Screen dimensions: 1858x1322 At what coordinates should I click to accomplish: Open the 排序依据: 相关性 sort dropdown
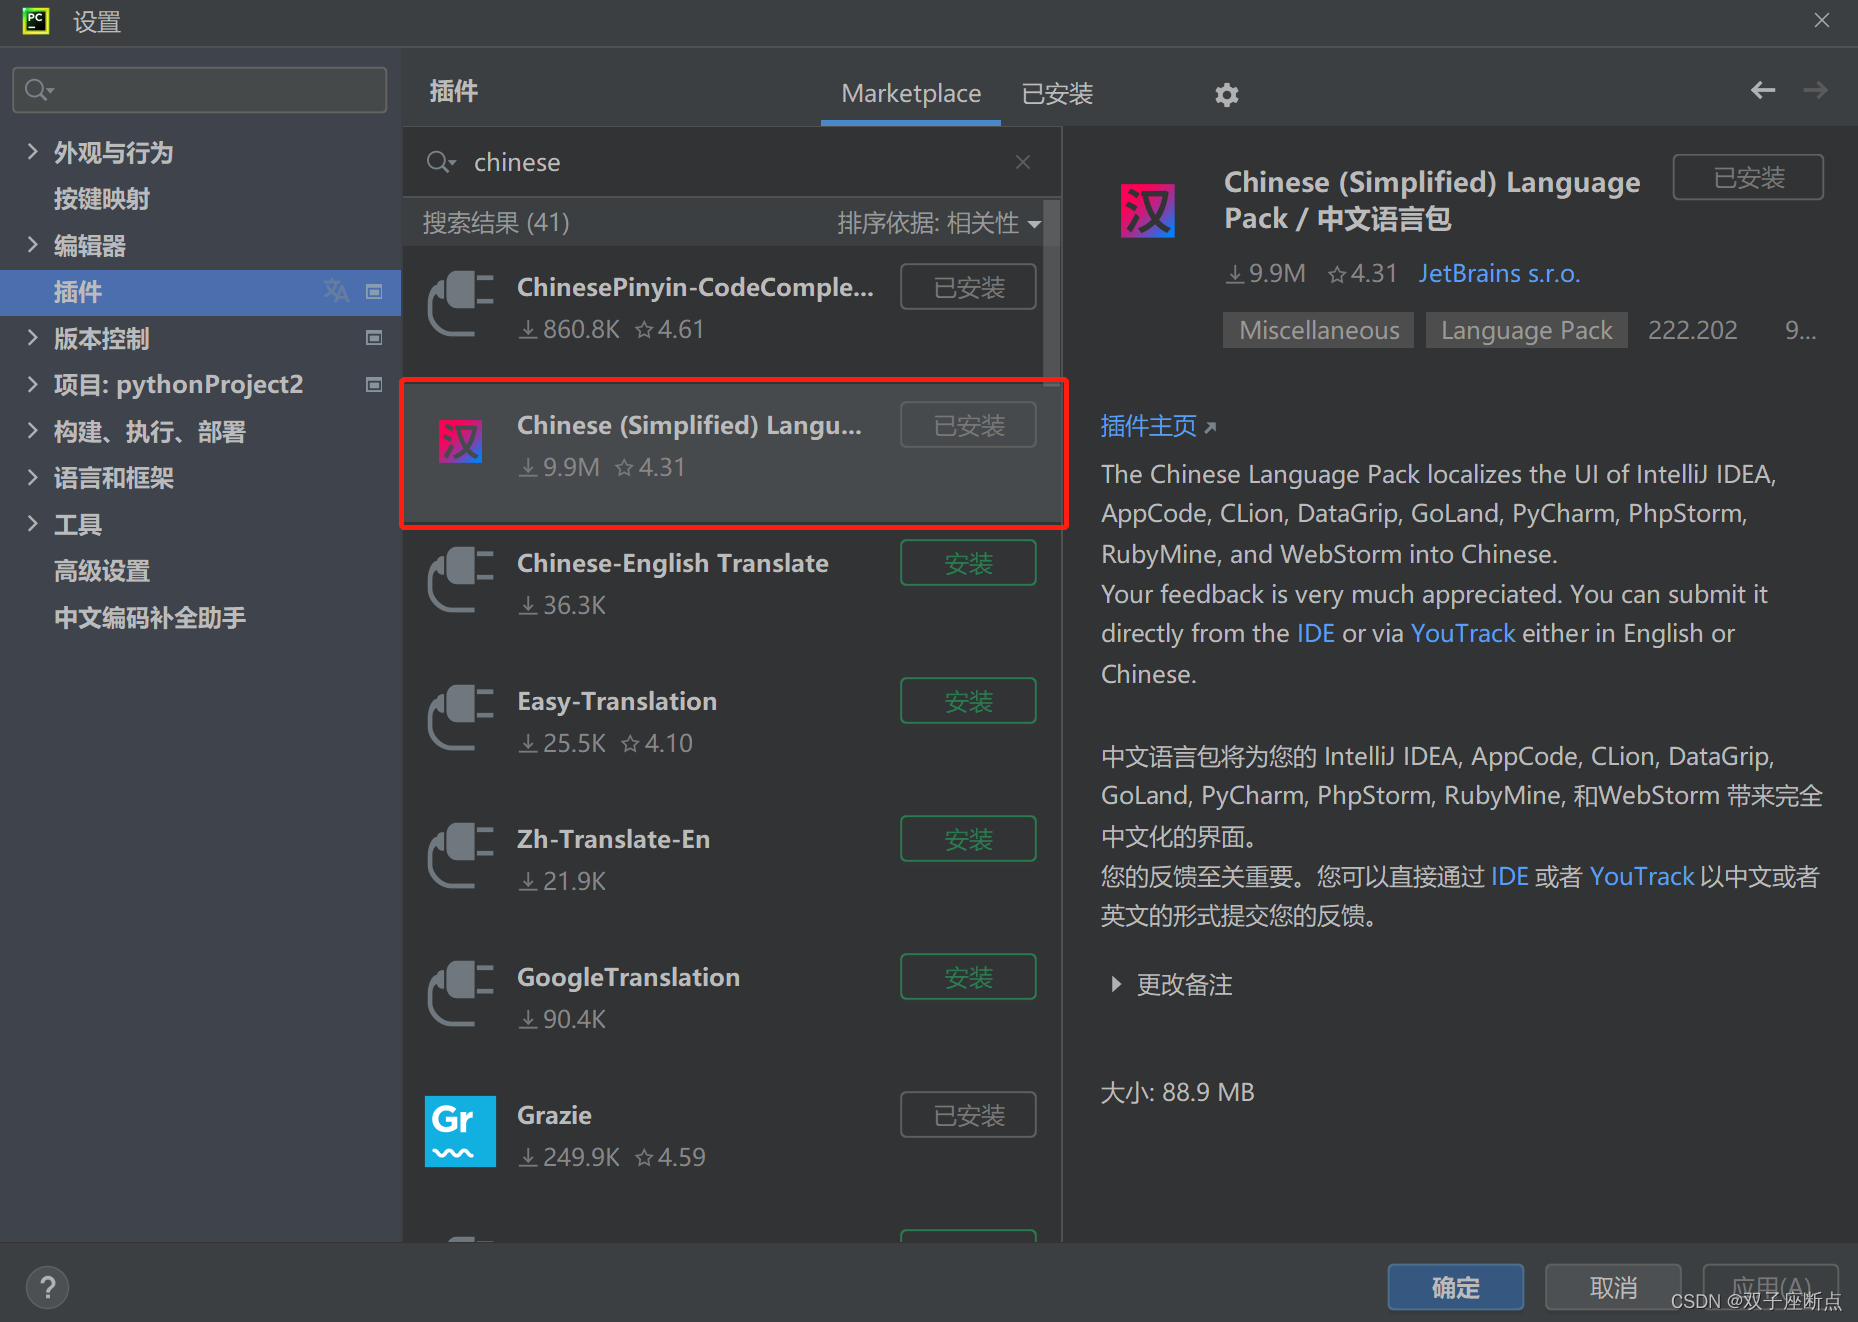tap(939, 222)
